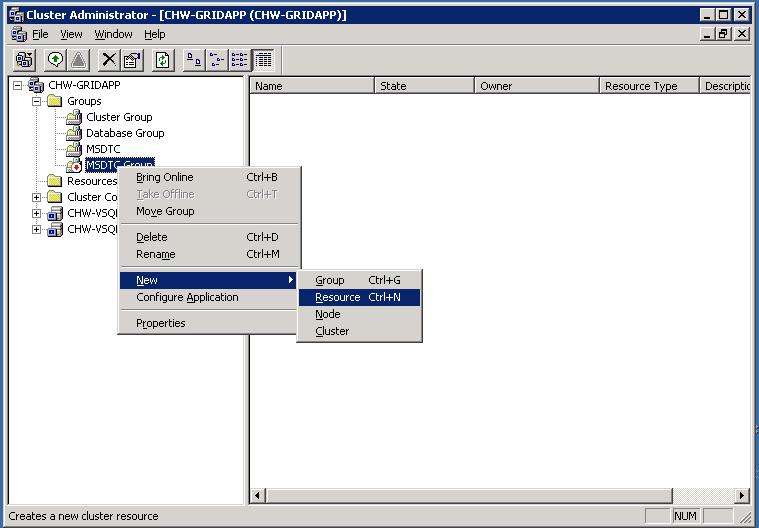Viewport: 759px width, 528px height.
Task: Click the Delete (X) toolbar icon
Action: [x=109, y=60]
